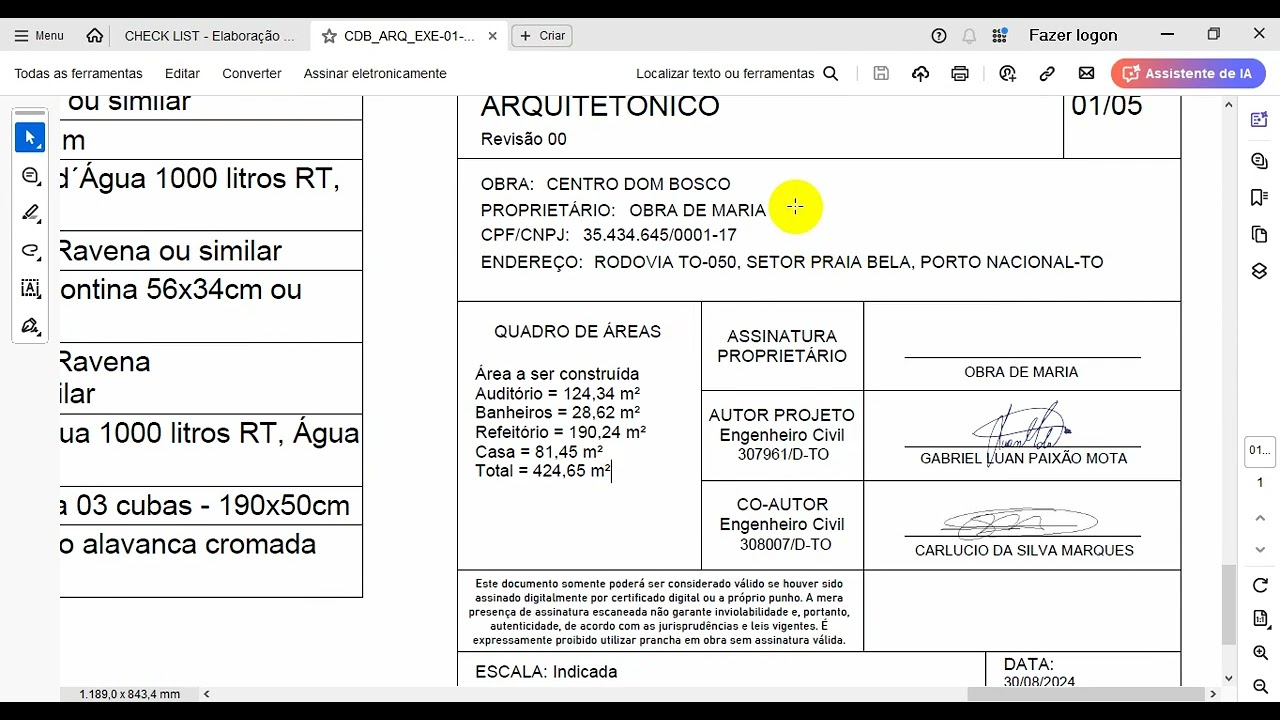The width and height of the screenshot is (1280, 720).
Task: Open the AI assistant panel in right sidebar
Action: pyautogui.click(x=1259, y=120)
